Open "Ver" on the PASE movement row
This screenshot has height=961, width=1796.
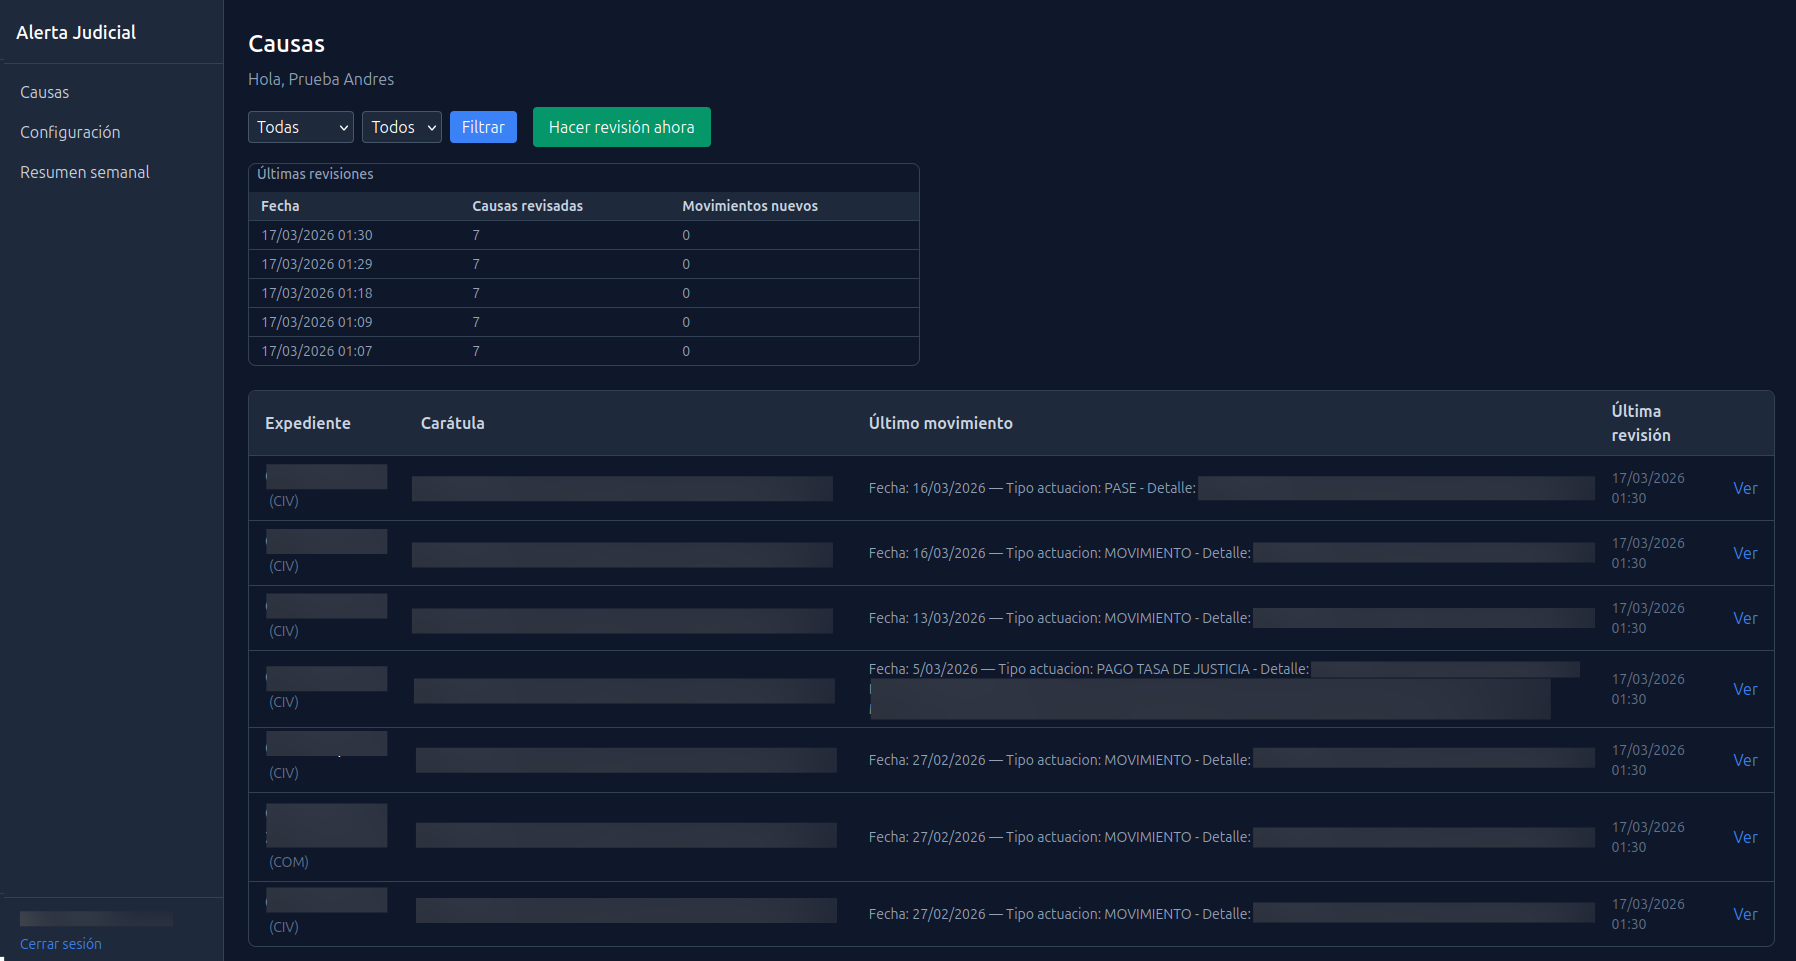point(1745,488)
